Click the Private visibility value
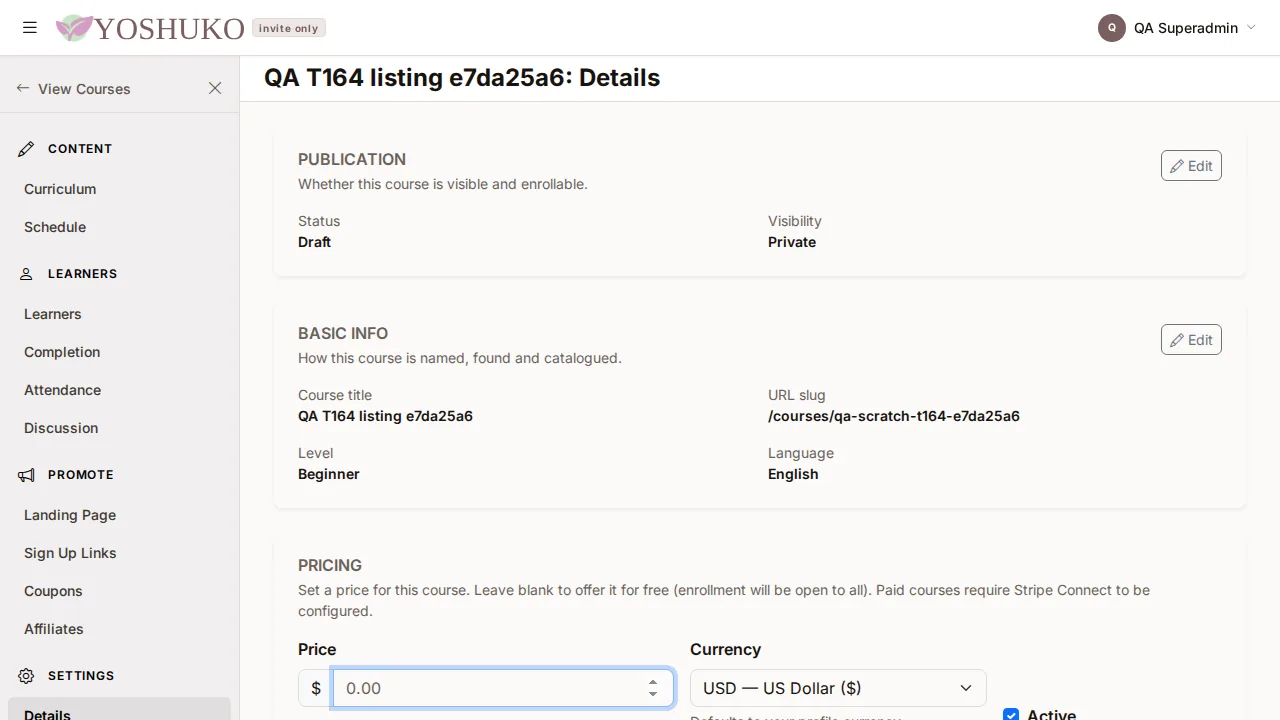The image size is (1280, 720). (792, 242)
